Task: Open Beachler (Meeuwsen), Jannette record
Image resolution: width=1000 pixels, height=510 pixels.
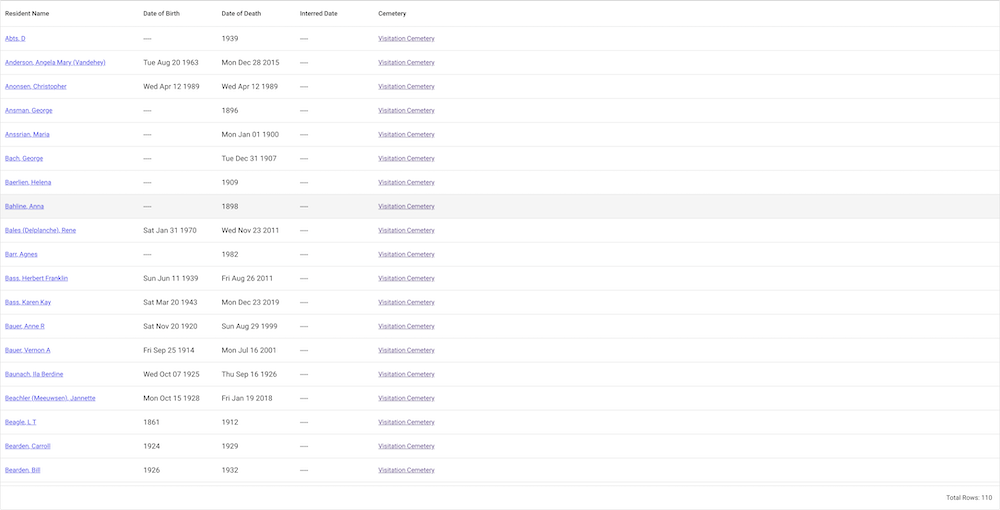Action: click(x=50, y=398)
